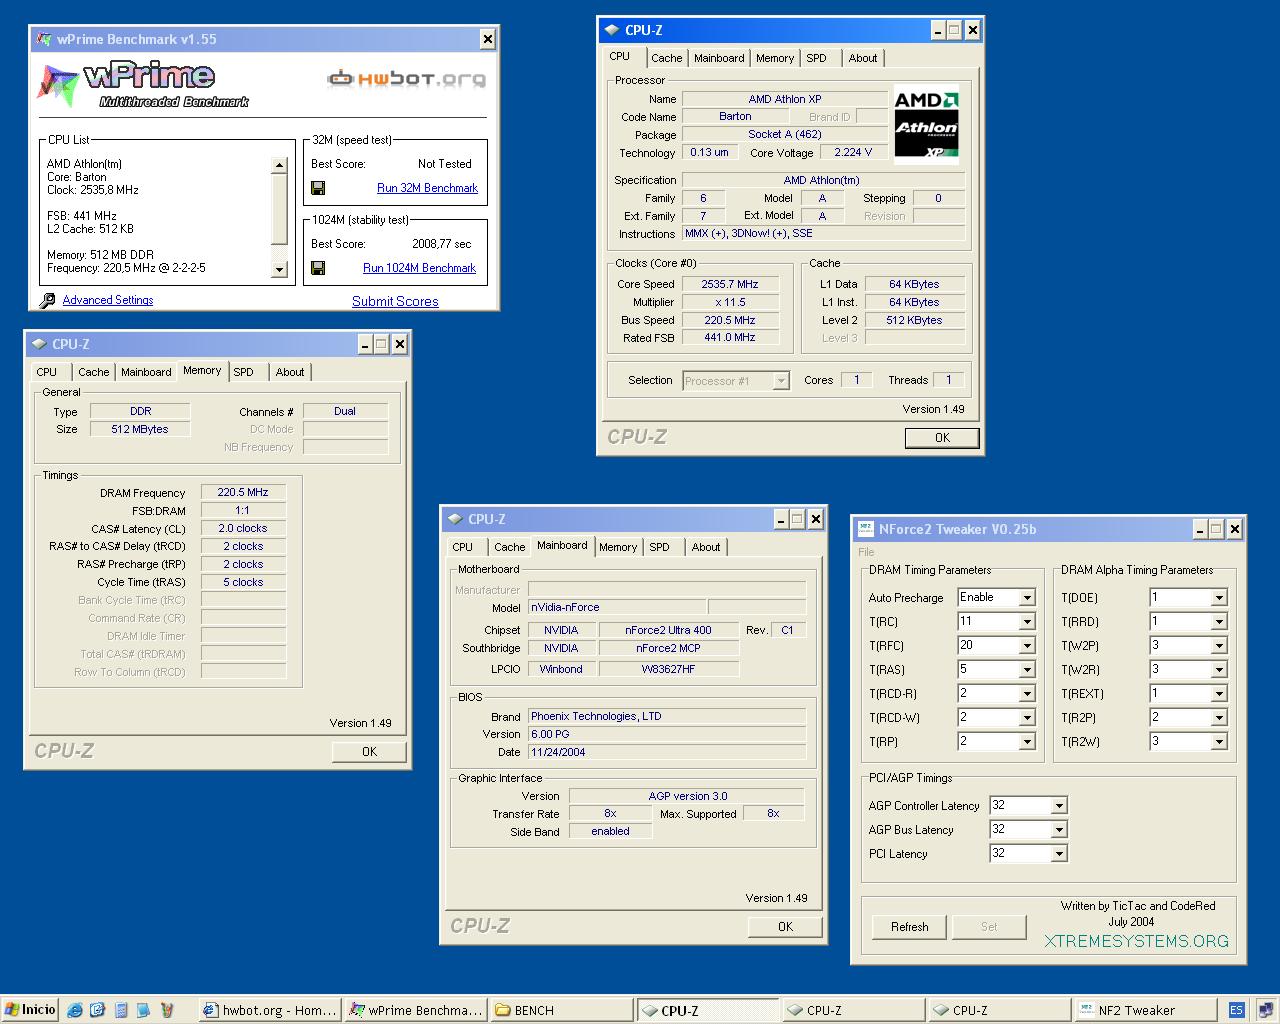This screenshot has height=1024, width=1280.
Task: Click the XTREMESYSTEMS.ORG text in NForce2 Tweaker
Action: [1137, 941]
